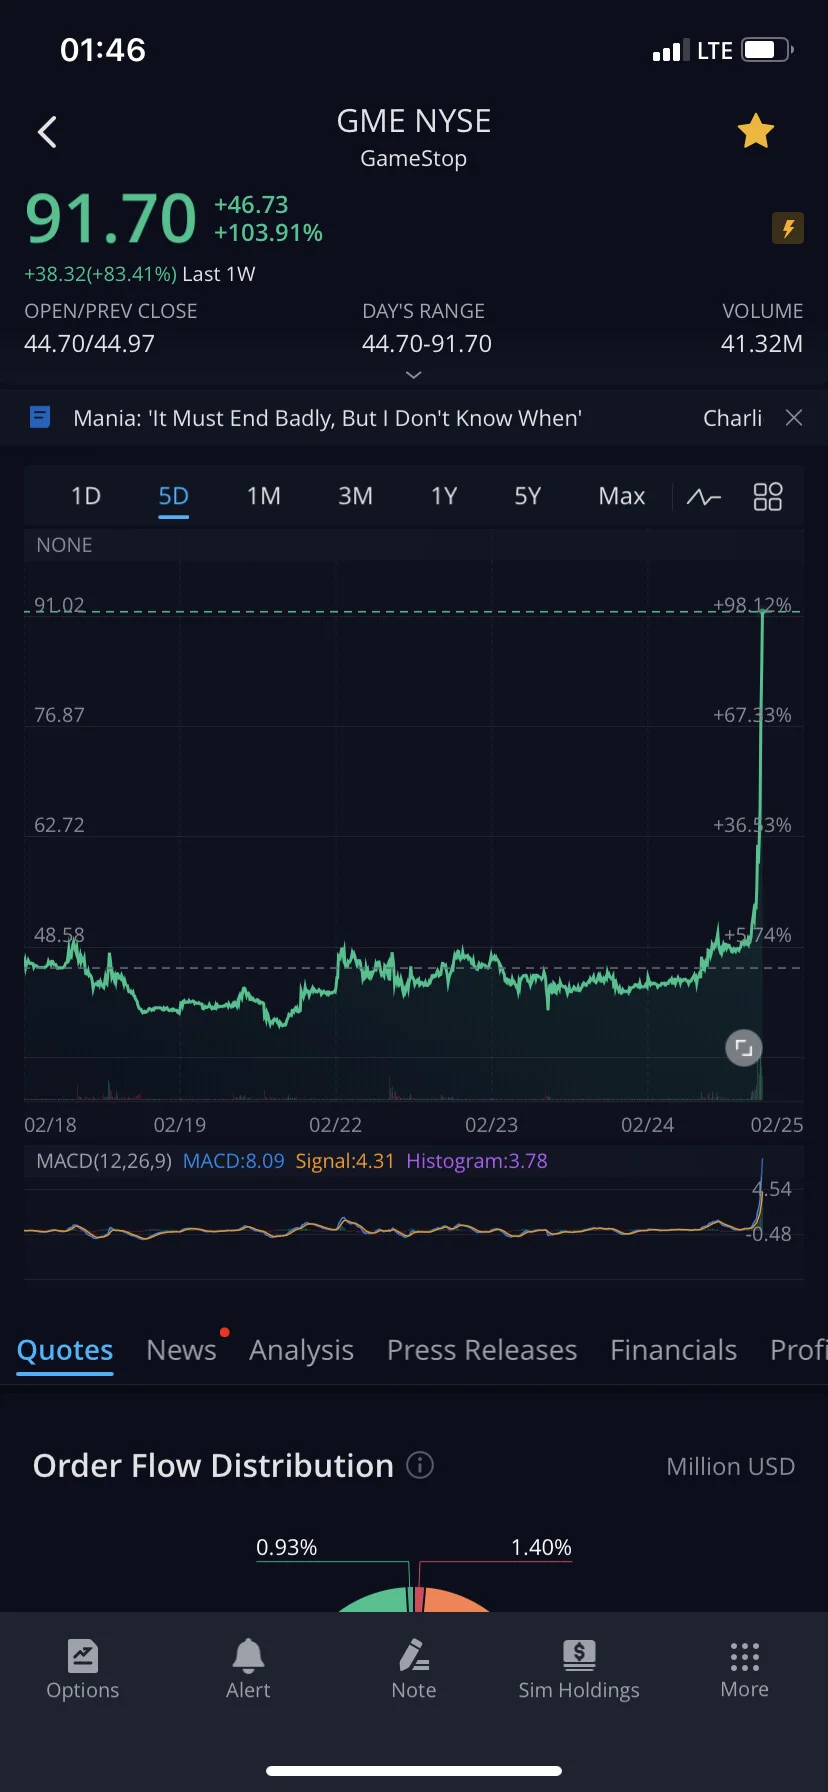Switch to the Quotes tab
Image resolution: width=828 pixels, height=1792 pixels.
pyautogui.click(x=65, y=1350)
